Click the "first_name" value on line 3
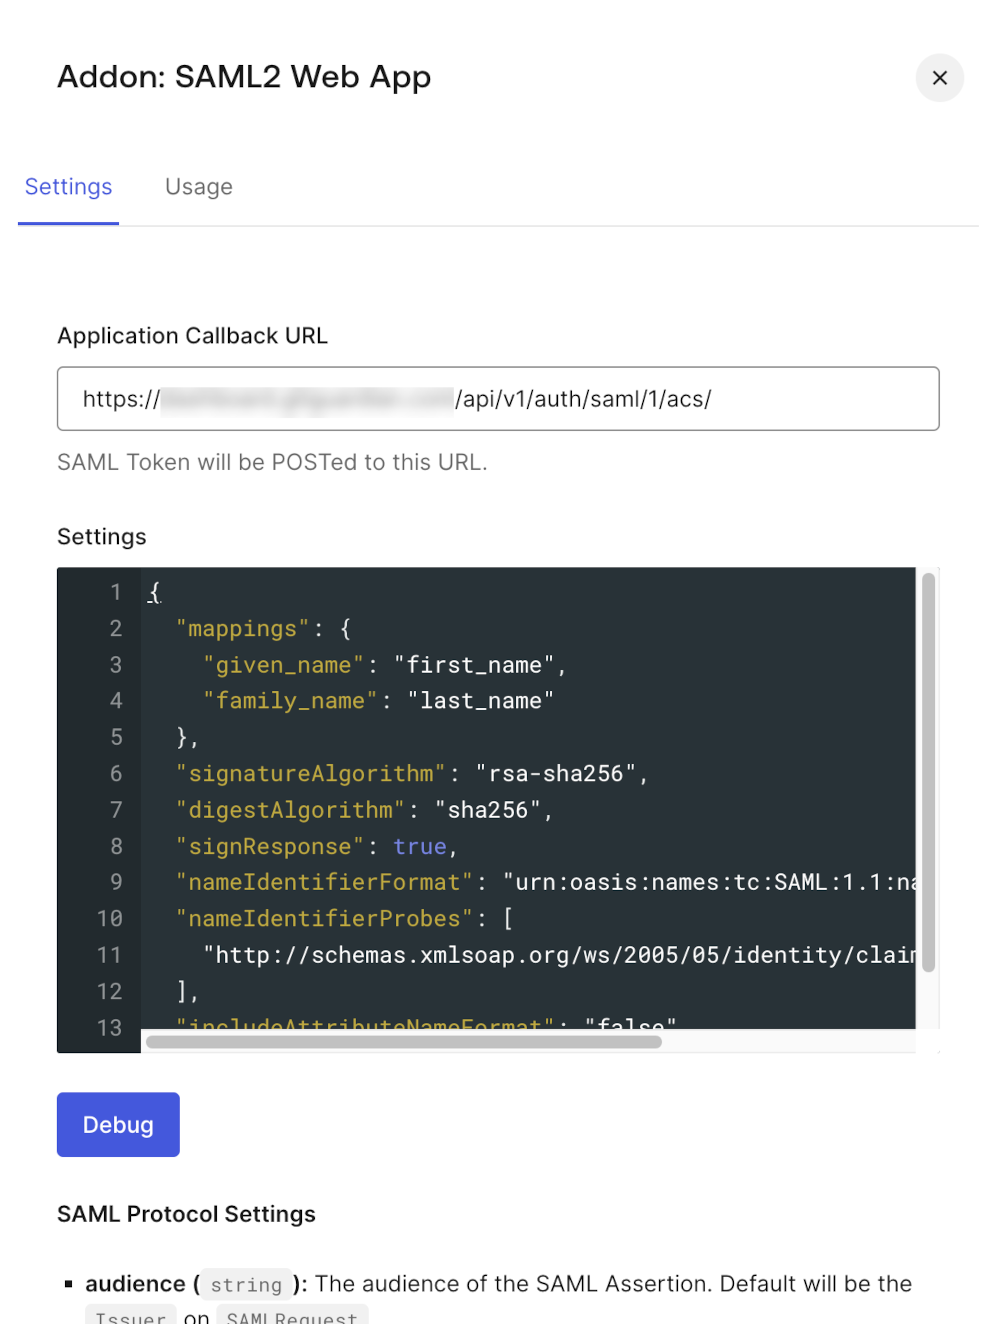This screenshot has height=1324, width=1000. coord(474,665)
